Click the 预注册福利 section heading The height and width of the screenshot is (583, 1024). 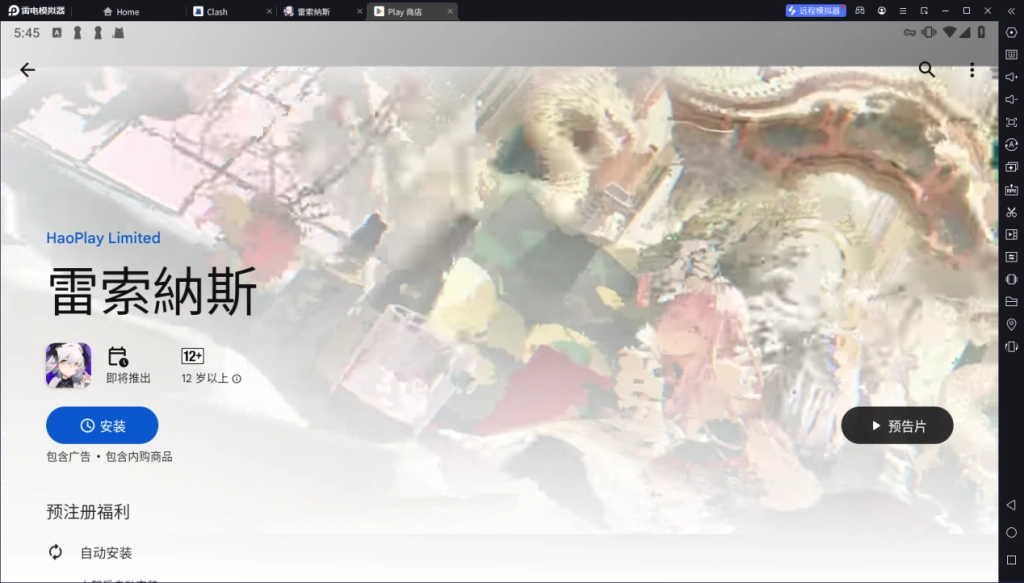88,512
